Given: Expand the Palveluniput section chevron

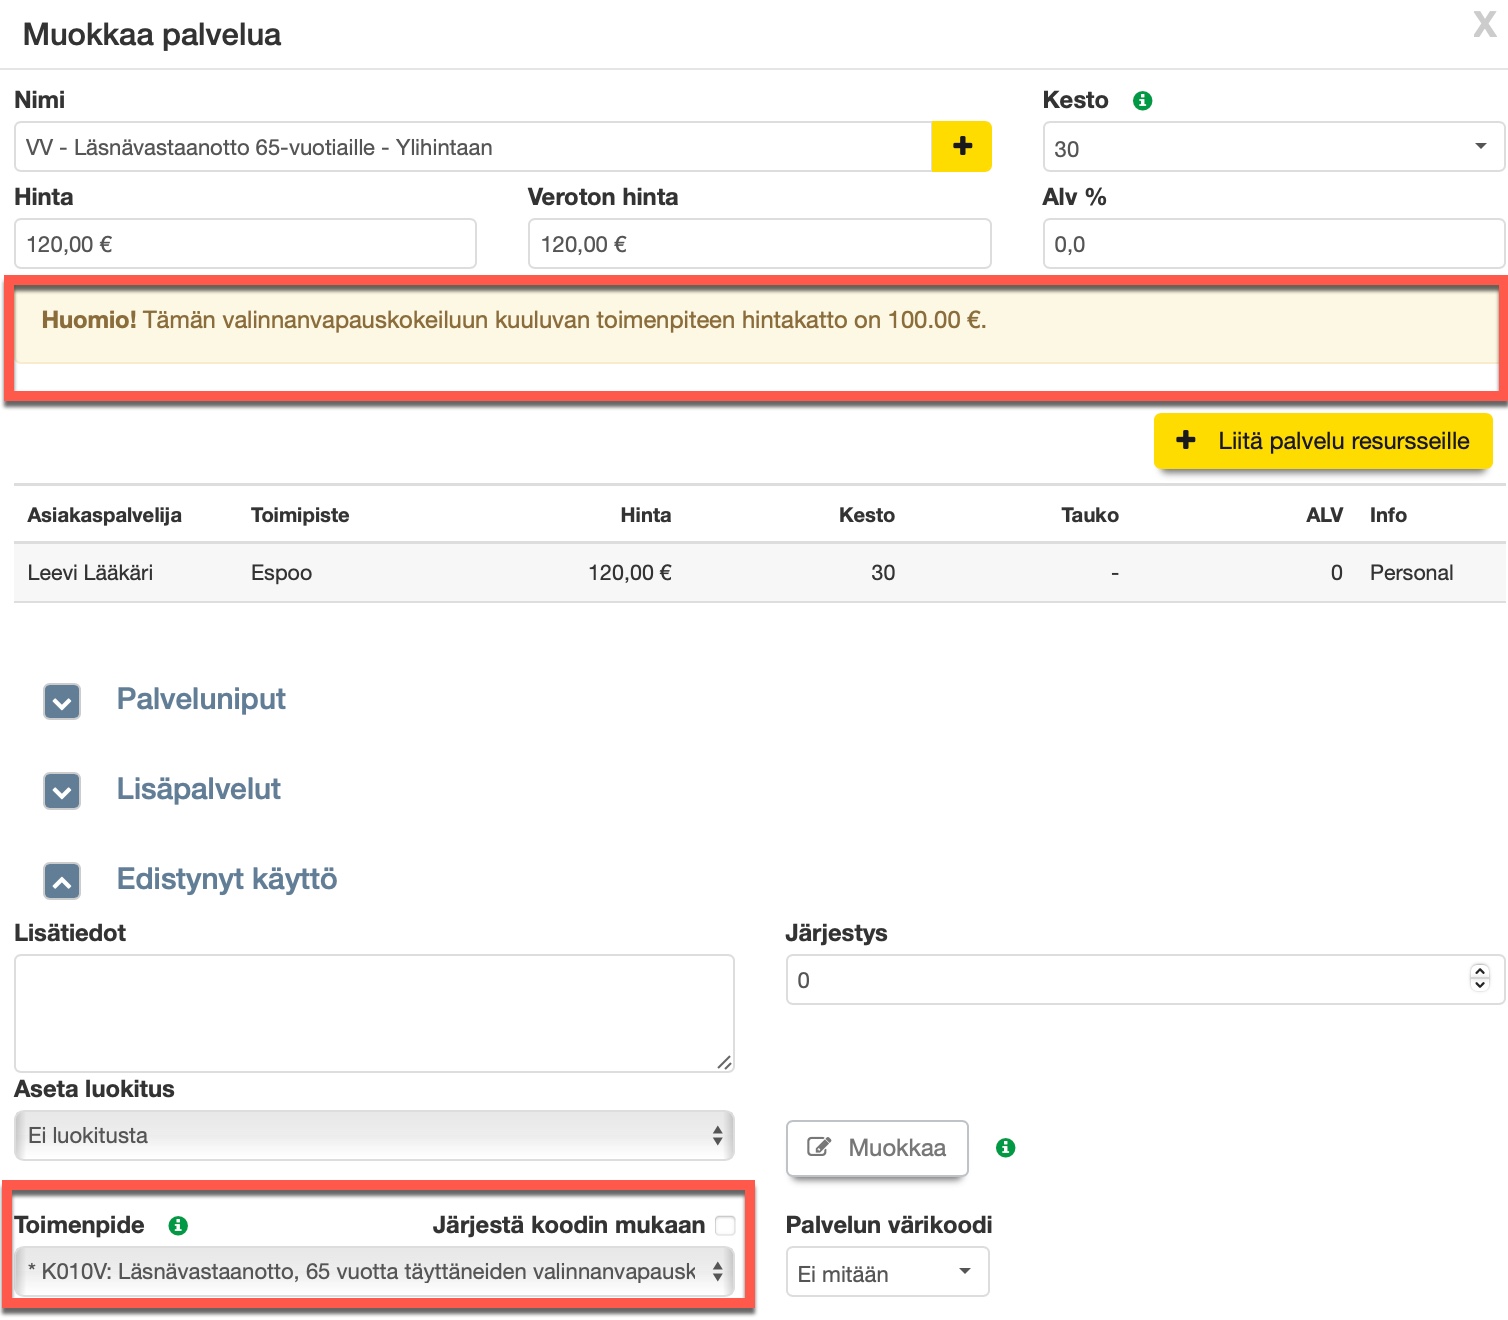Looking at the screenshot, I should pyautogui.click(x=62, y=702).
